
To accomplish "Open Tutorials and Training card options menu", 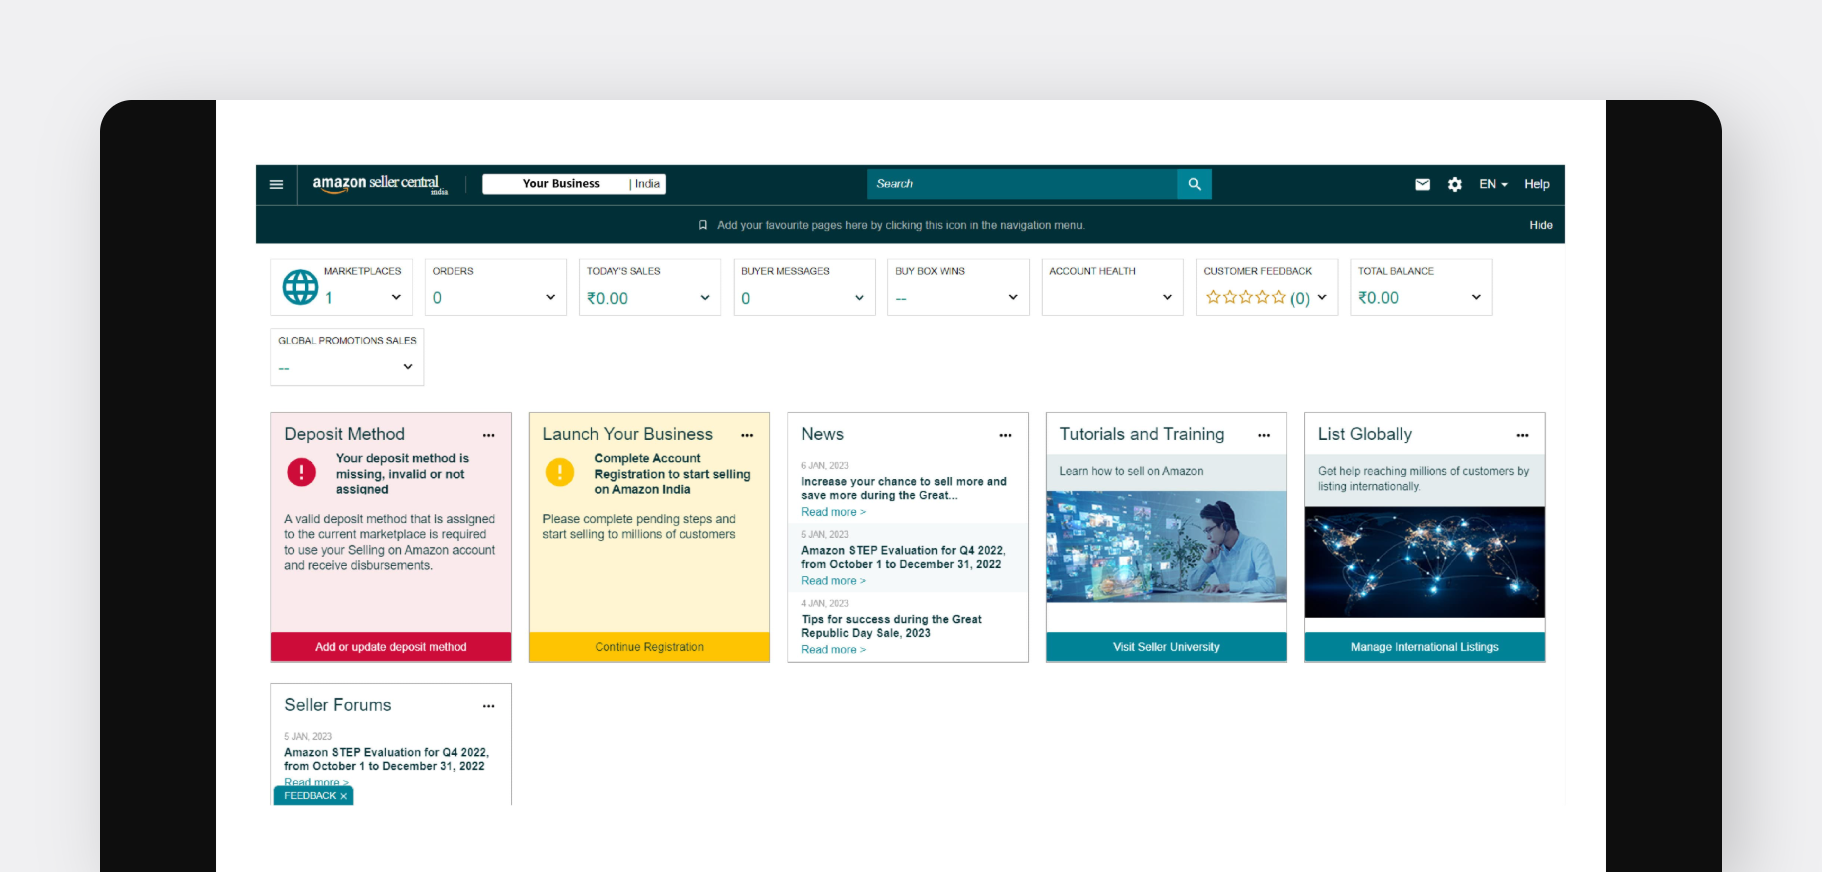I will coord(1264,435).
